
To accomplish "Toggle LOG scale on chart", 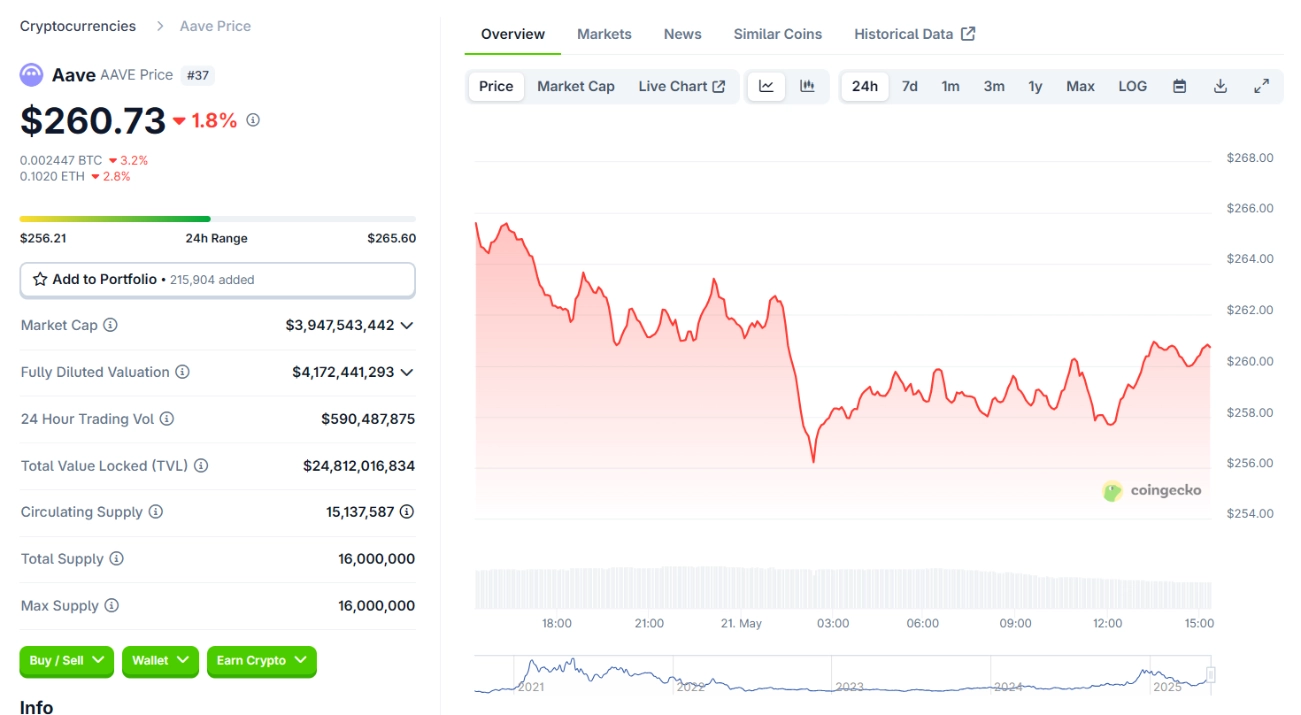I will (1132, 86).
